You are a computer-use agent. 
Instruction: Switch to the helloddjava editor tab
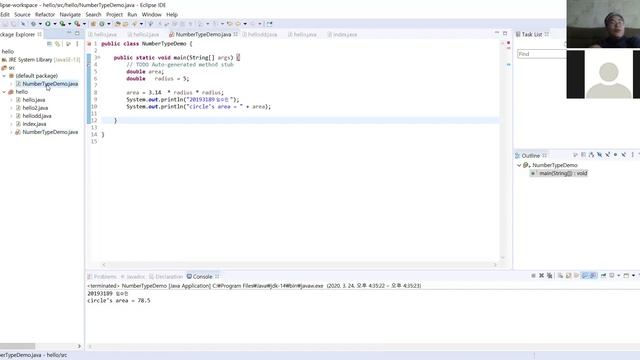(x=260, y=35)
